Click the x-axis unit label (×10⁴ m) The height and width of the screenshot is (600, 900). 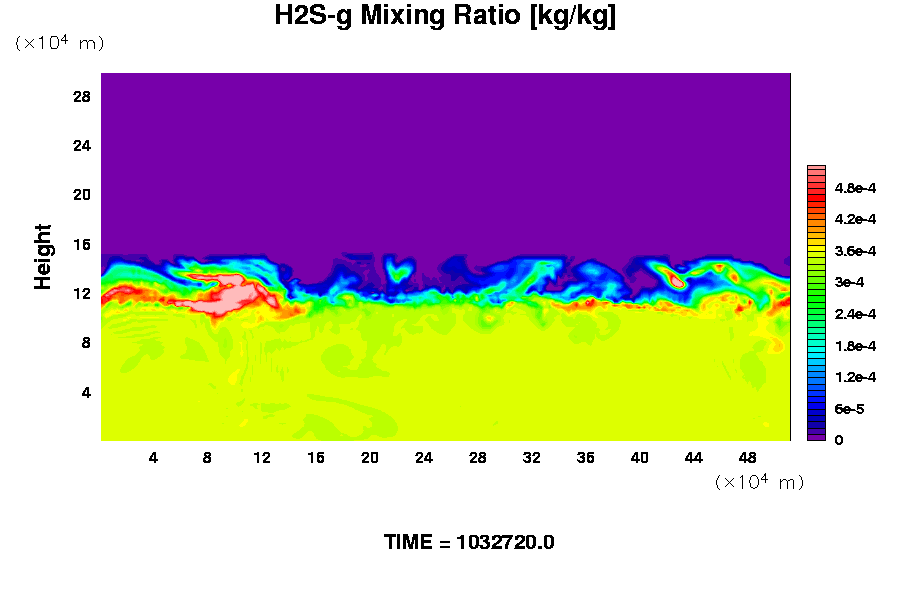(759, 482)
